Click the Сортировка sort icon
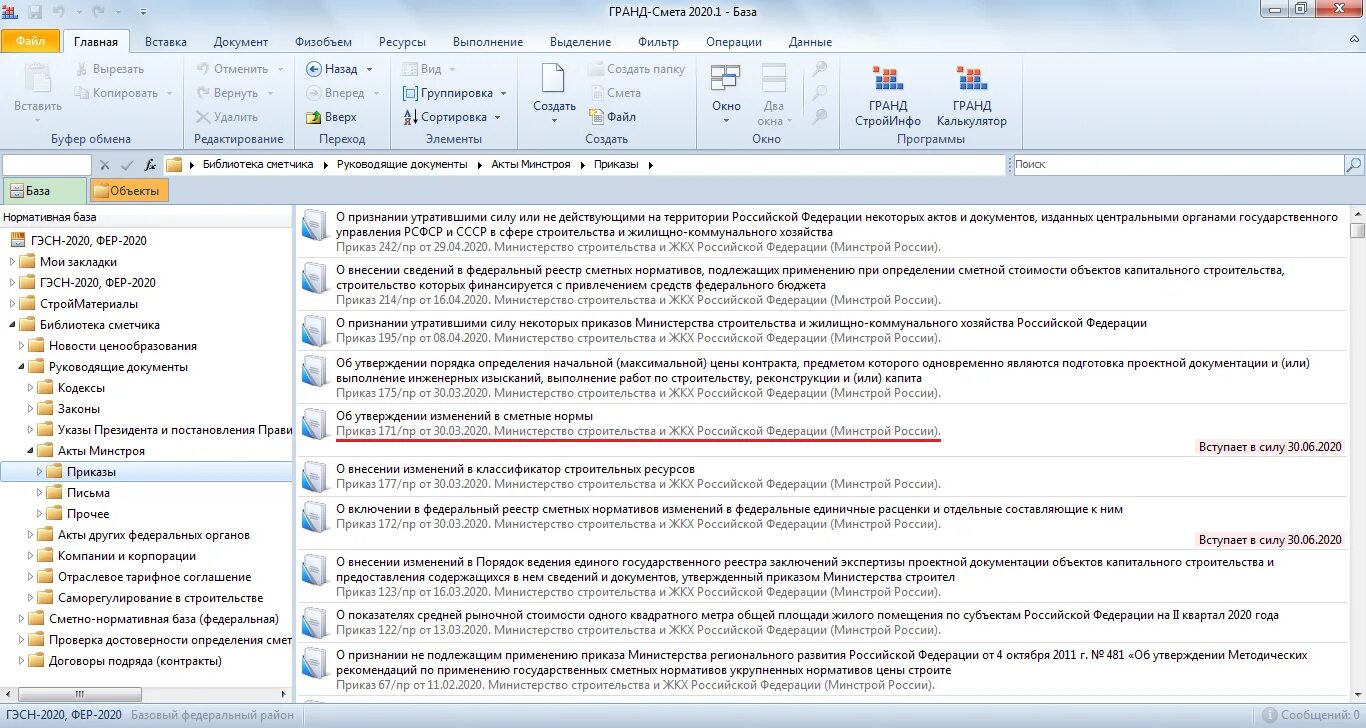The image size is (1366, 728). [x=410, y=117]
